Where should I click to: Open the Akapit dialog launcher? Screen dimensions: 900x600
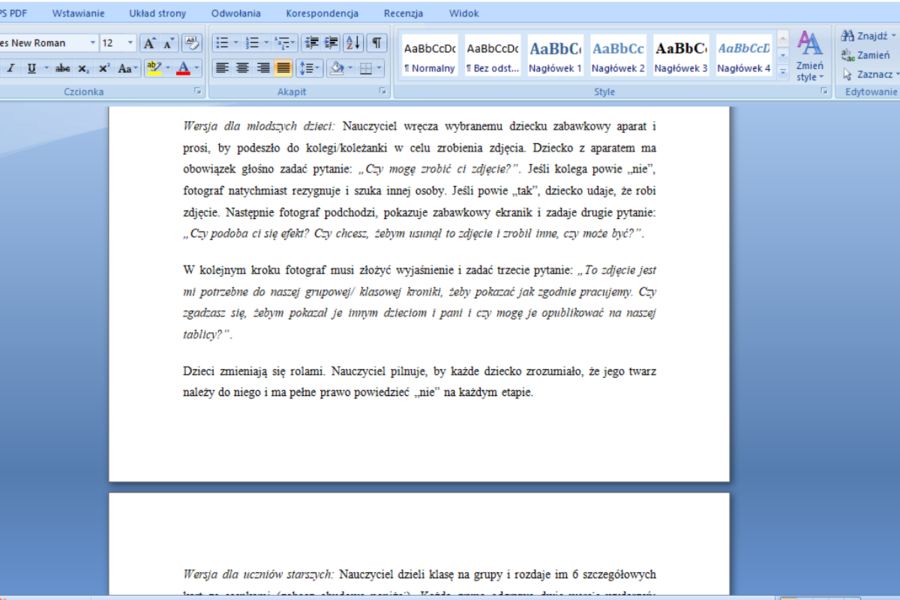(383, 91)
